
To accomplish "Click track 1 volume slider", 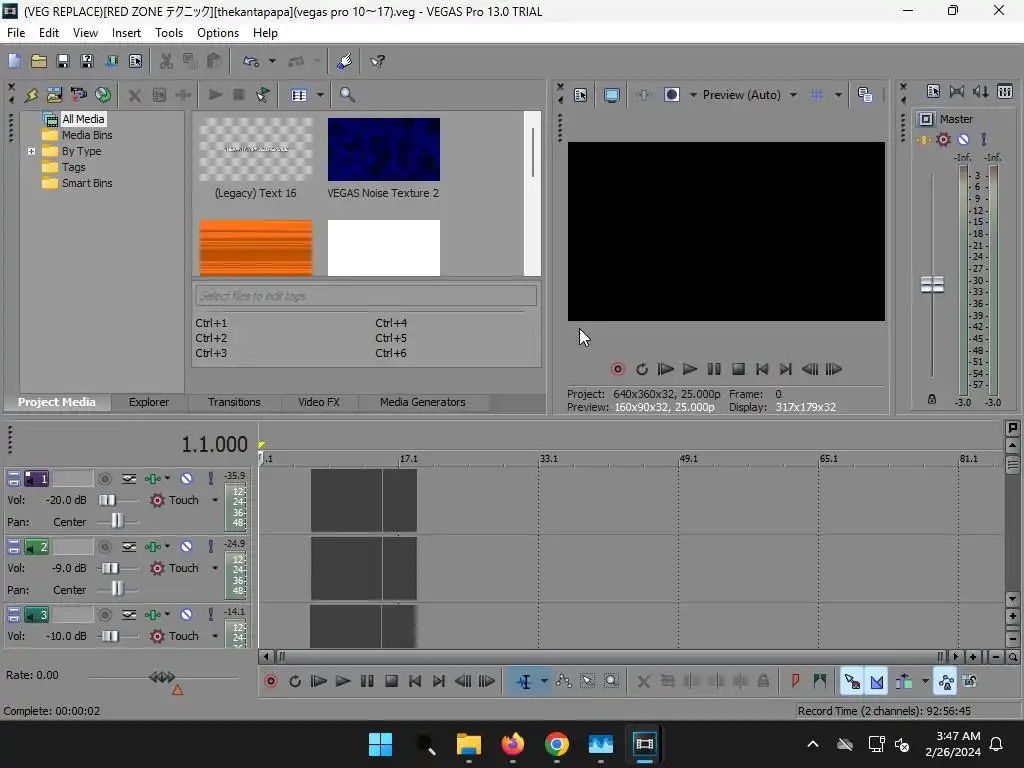I will (107, 500).
